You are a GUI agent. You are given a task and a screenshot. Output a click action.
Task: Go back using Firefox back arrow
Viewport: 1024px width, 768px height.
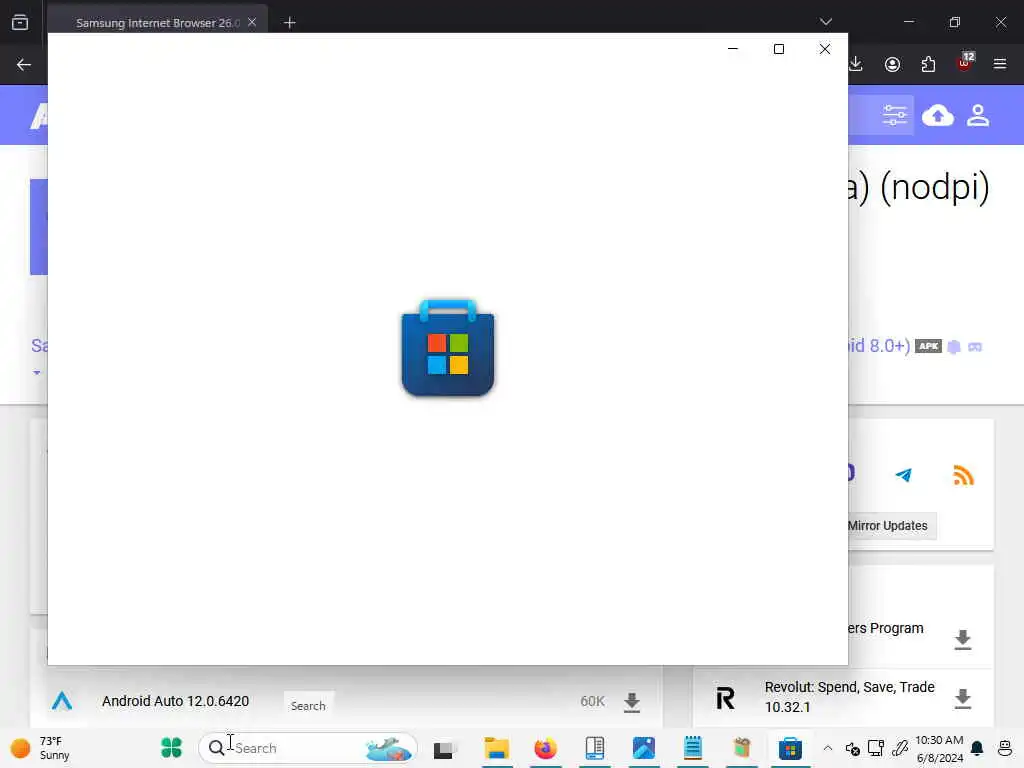pyautogui.click(x=24, y=64)
